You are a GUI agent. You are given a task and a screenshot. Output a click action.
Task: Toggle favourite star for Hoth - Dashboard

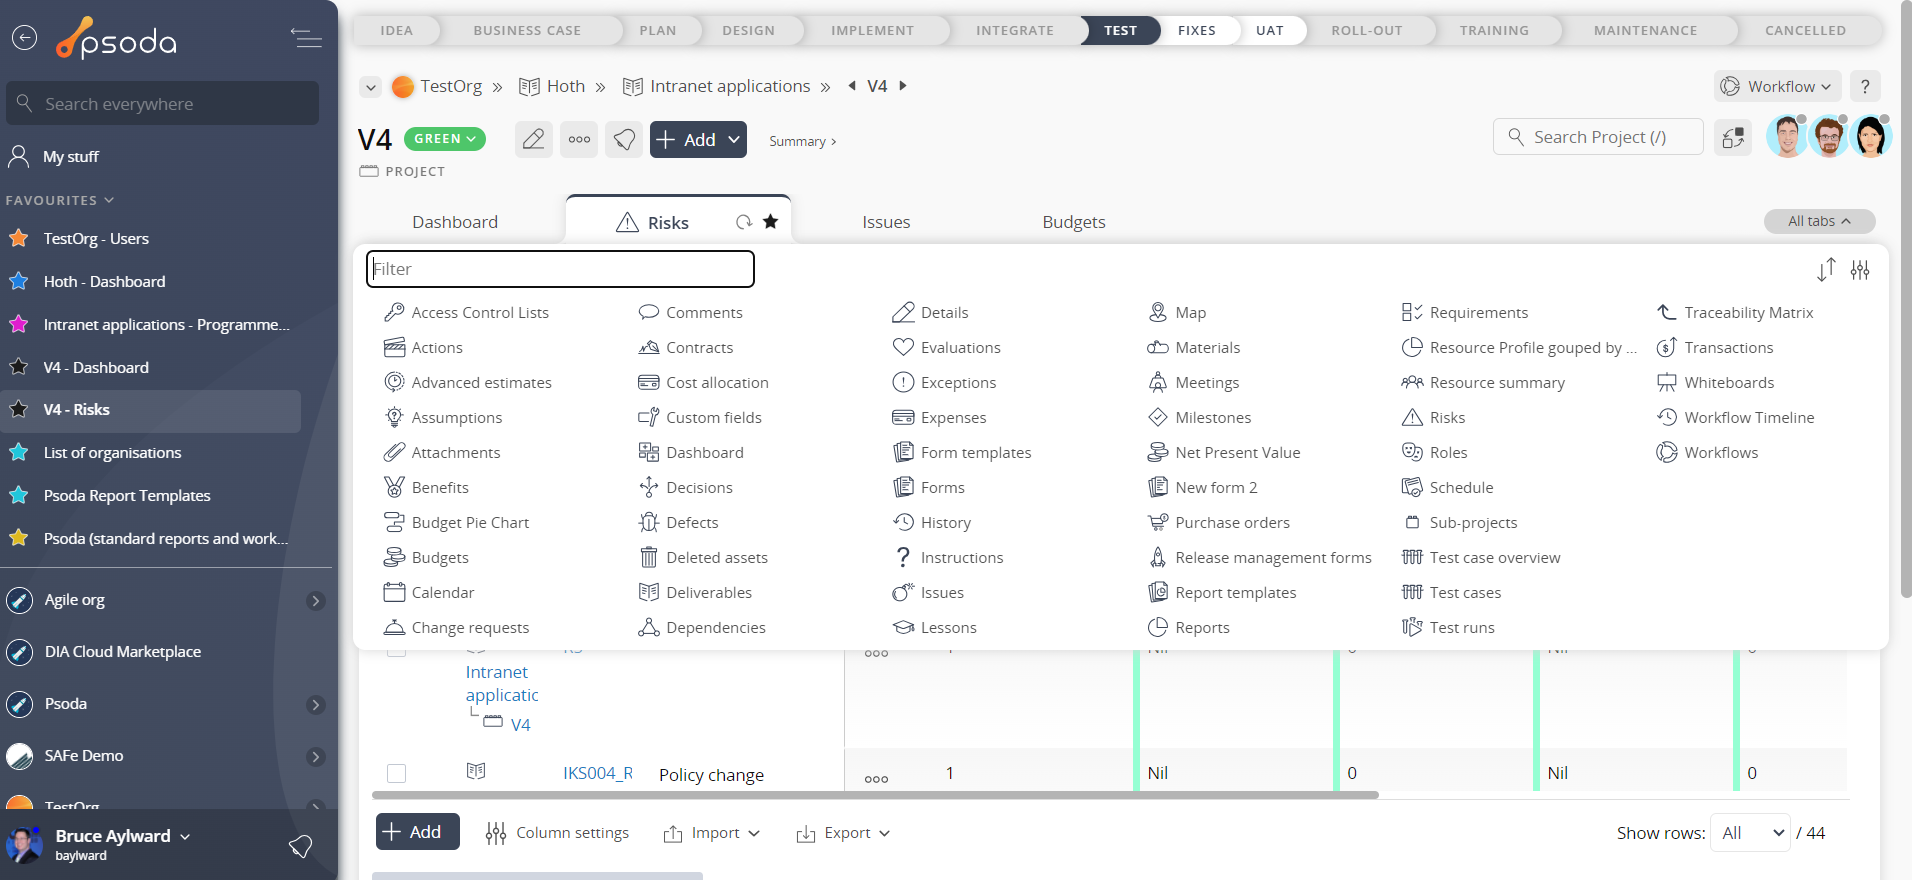(19, 281)
